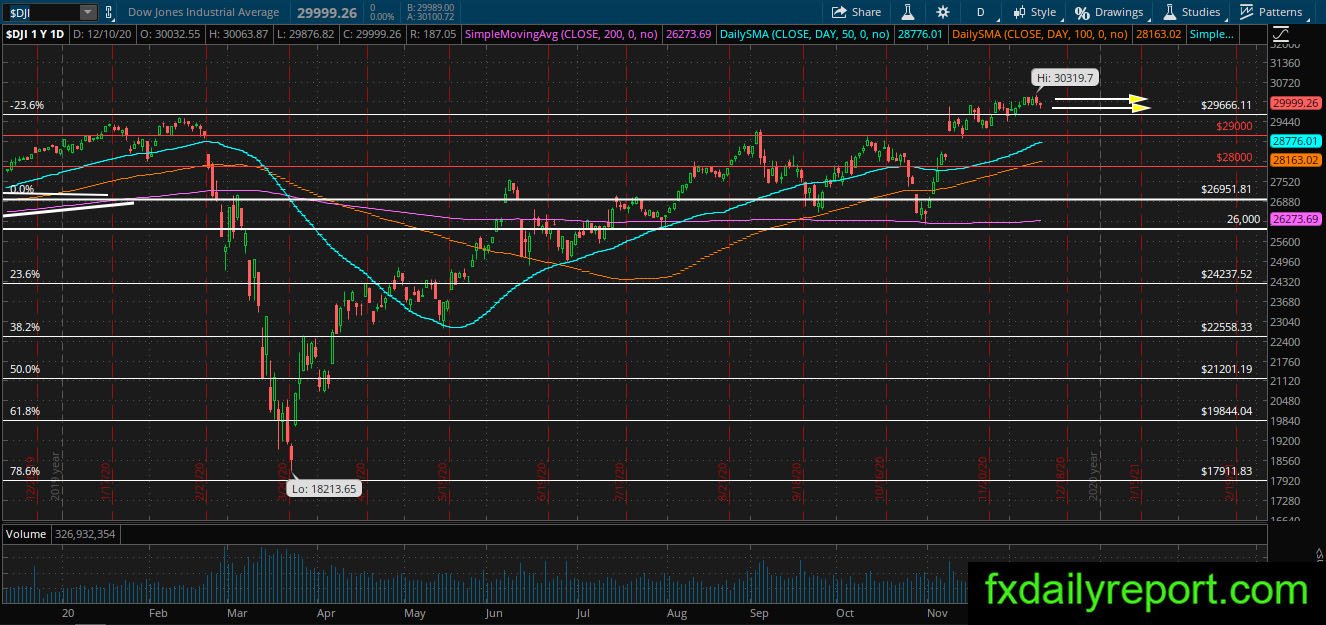Click the 61.8% Fibonacci percent label

click(25, 411)
